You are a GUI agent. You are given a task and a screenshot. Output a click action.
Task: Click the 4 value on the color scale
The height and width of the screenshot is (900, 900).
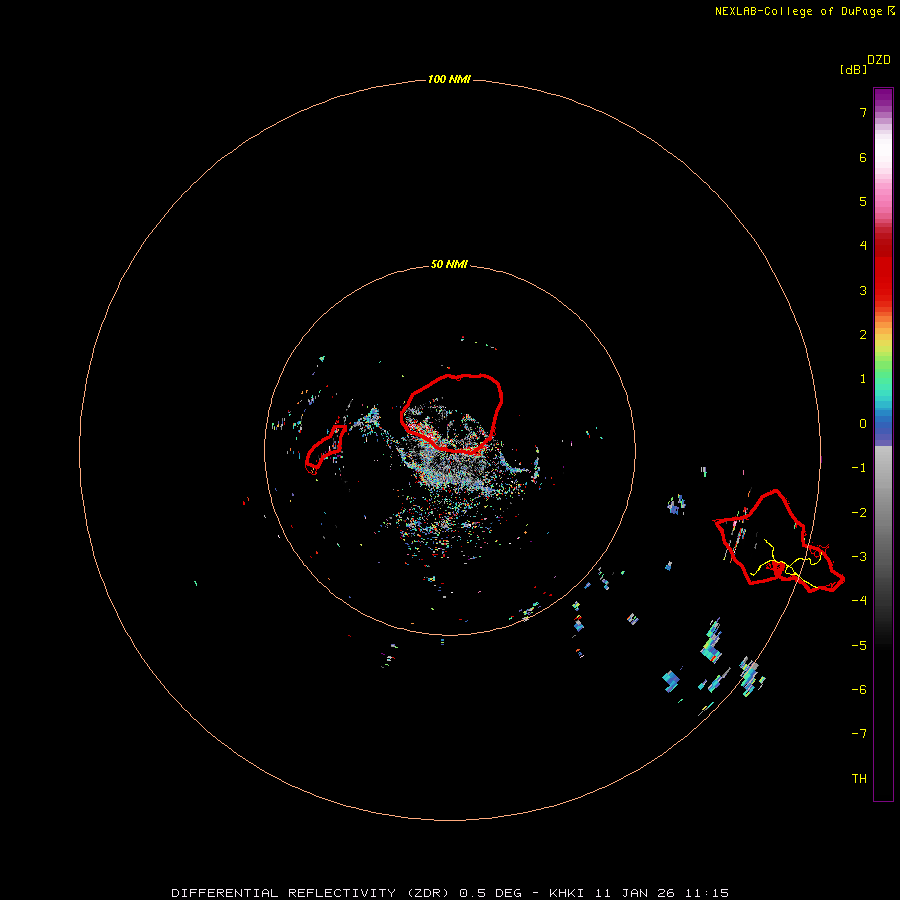pos(863,246)
